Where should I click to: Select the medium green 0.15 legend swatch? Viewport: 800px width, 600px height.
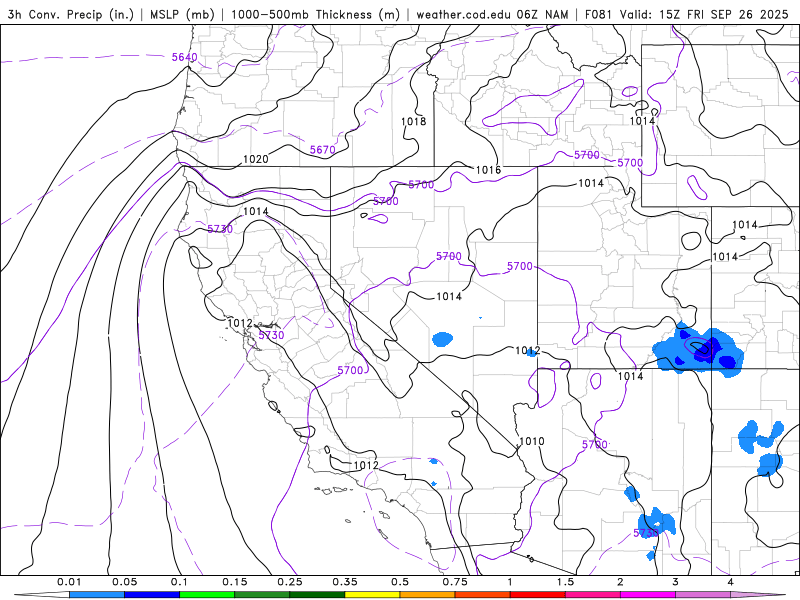click(x=262, y=595)
